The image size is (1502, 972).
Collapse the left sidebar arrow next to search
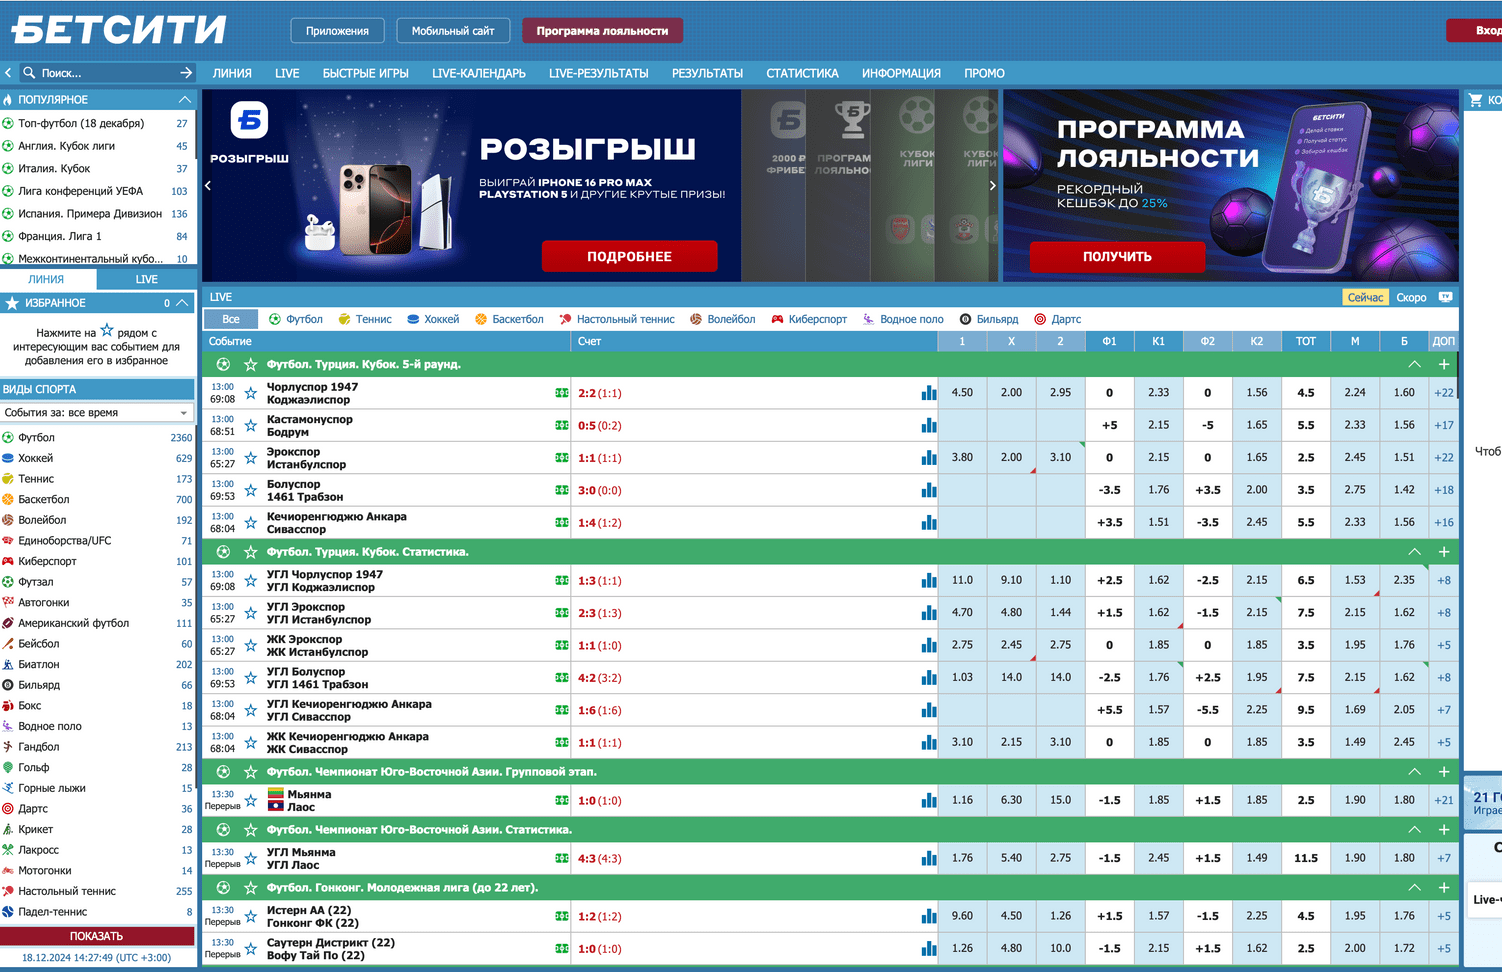8,73
